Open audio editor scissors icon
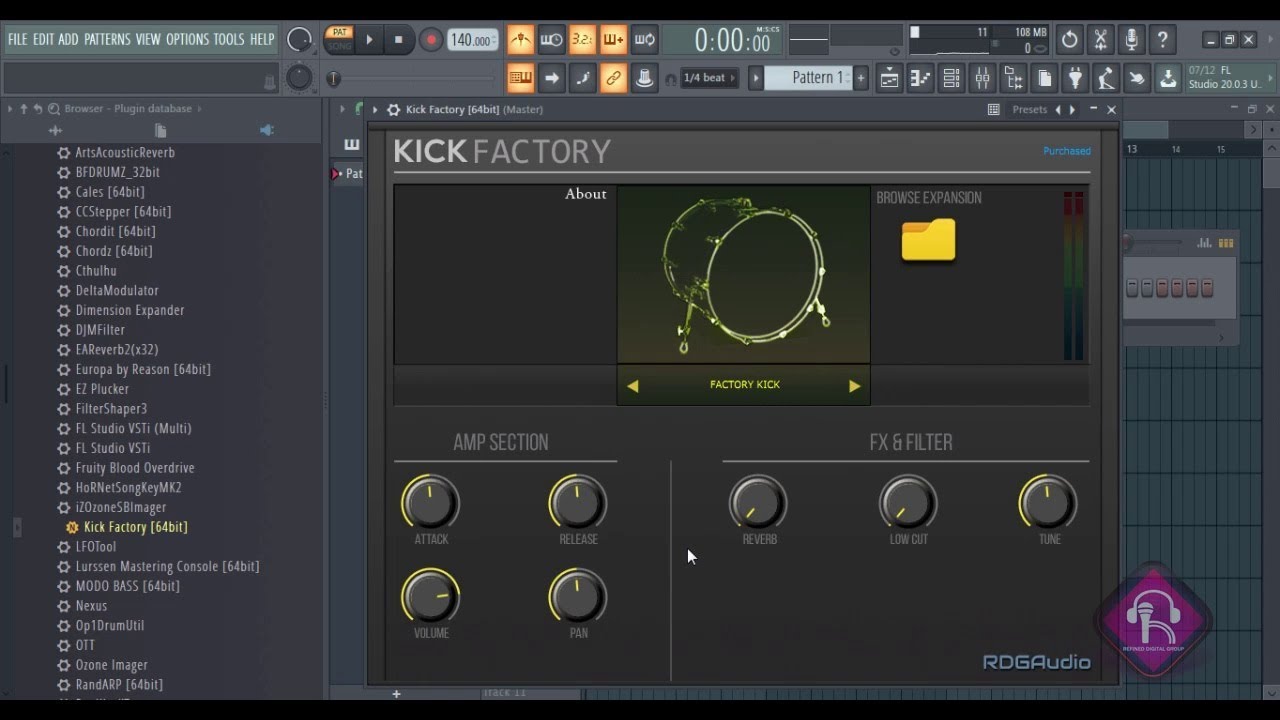 point(1100,40)
